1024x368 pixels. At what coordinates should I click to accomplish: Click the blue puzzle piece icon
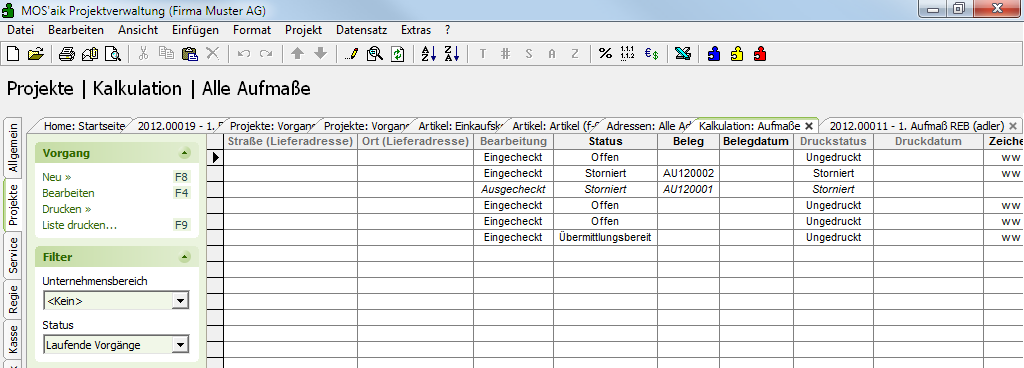pyautogui.click(x=714, y=54)
